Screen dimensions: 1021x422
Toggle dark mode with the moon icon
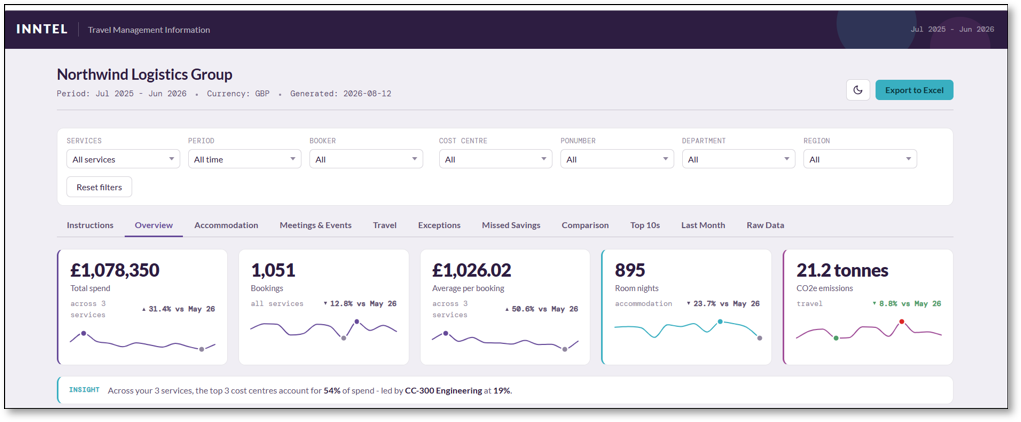(858, 91)
